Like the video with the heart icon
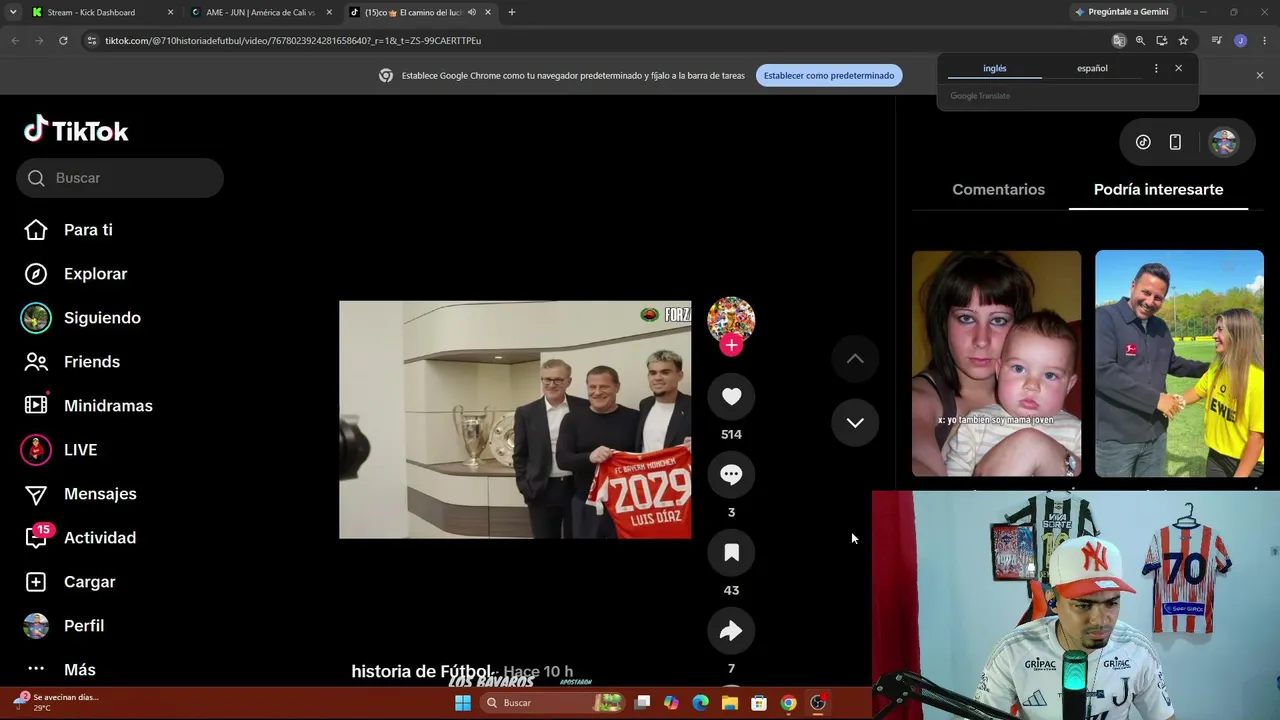1280x720 pixels. 731,396
